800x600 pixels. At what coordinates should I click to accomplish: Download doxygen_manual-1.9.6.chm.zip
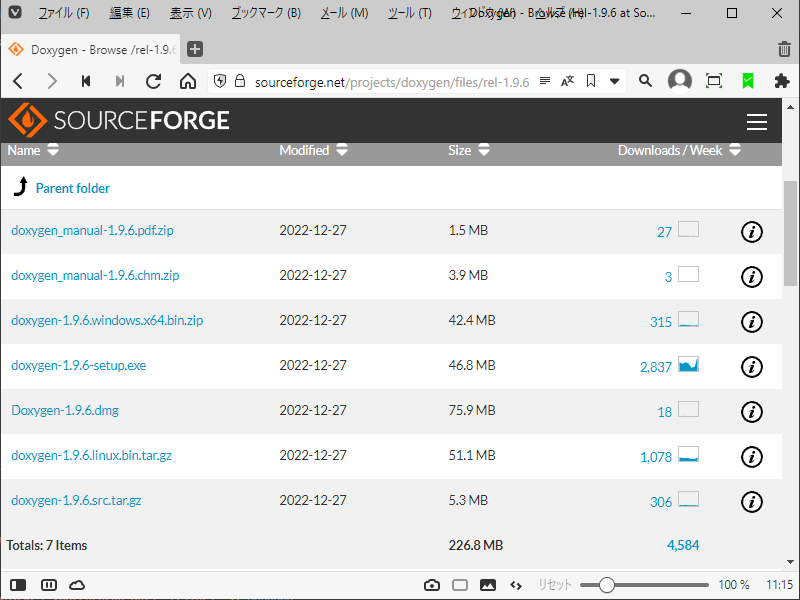click(95, 276)
